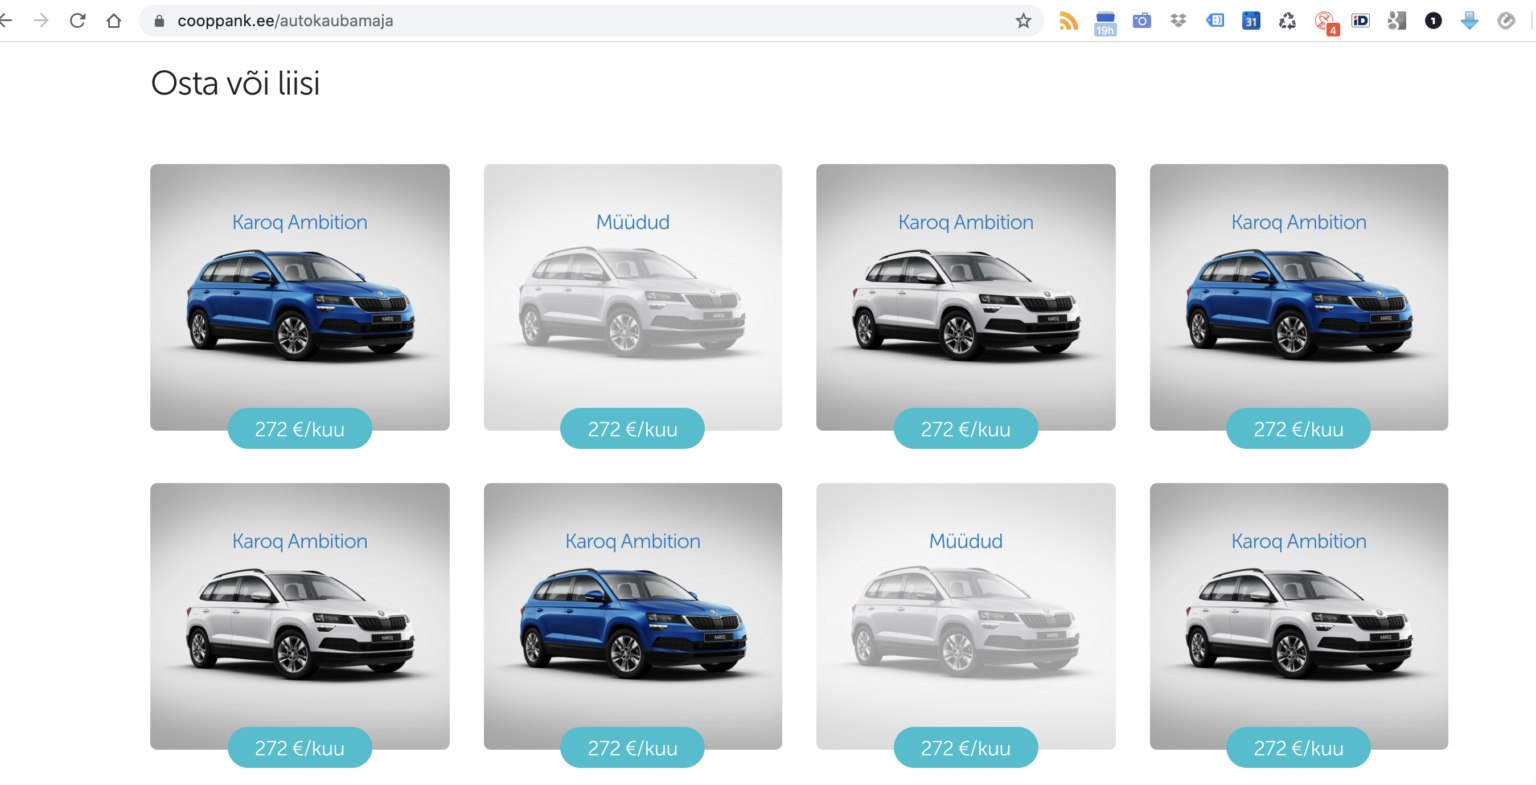Click the blue download arrow extension
This screenshot has width=1536, height=785.
pyautogui.click(x=1469, y=21)
